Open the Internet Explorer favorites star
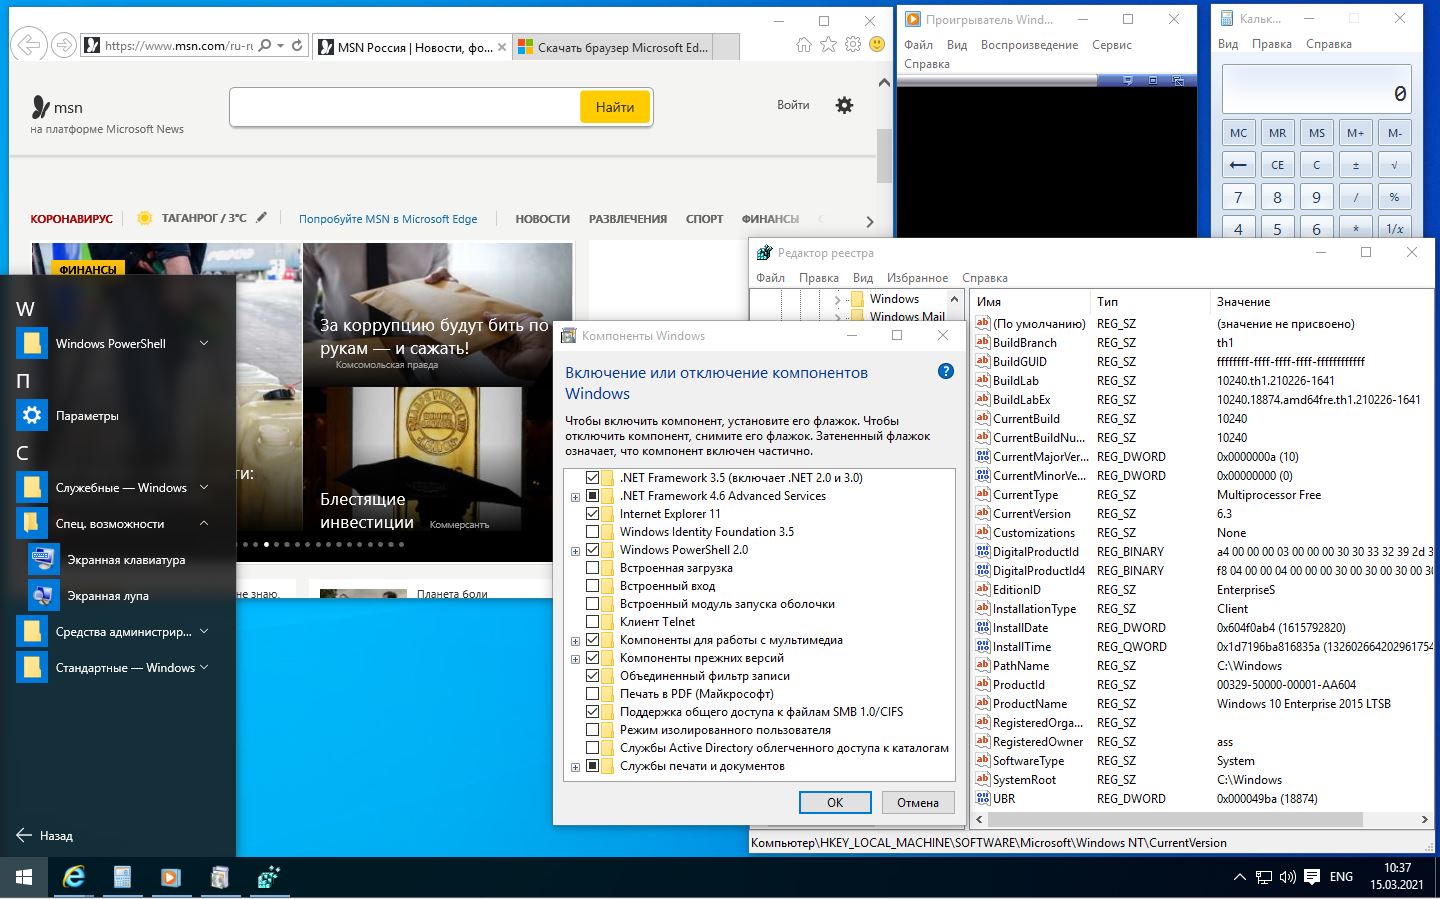This screenshot has height=899, width=1440. coord(828,45)
